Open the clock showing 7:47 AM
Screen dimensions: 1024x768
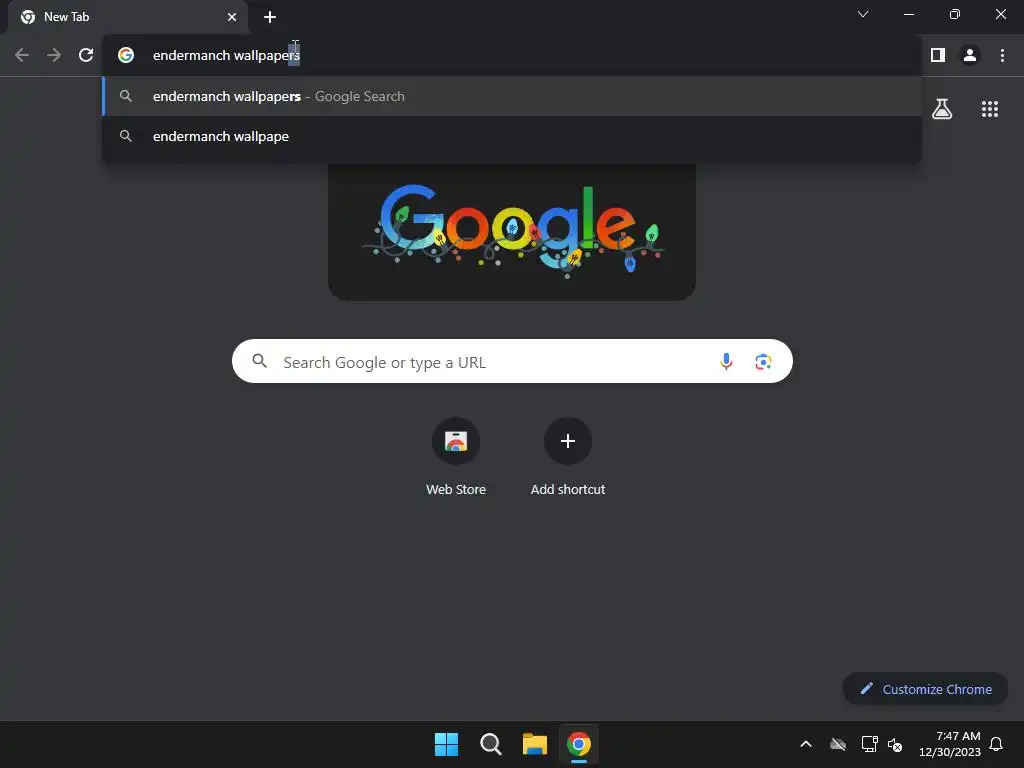pos(950,744)
